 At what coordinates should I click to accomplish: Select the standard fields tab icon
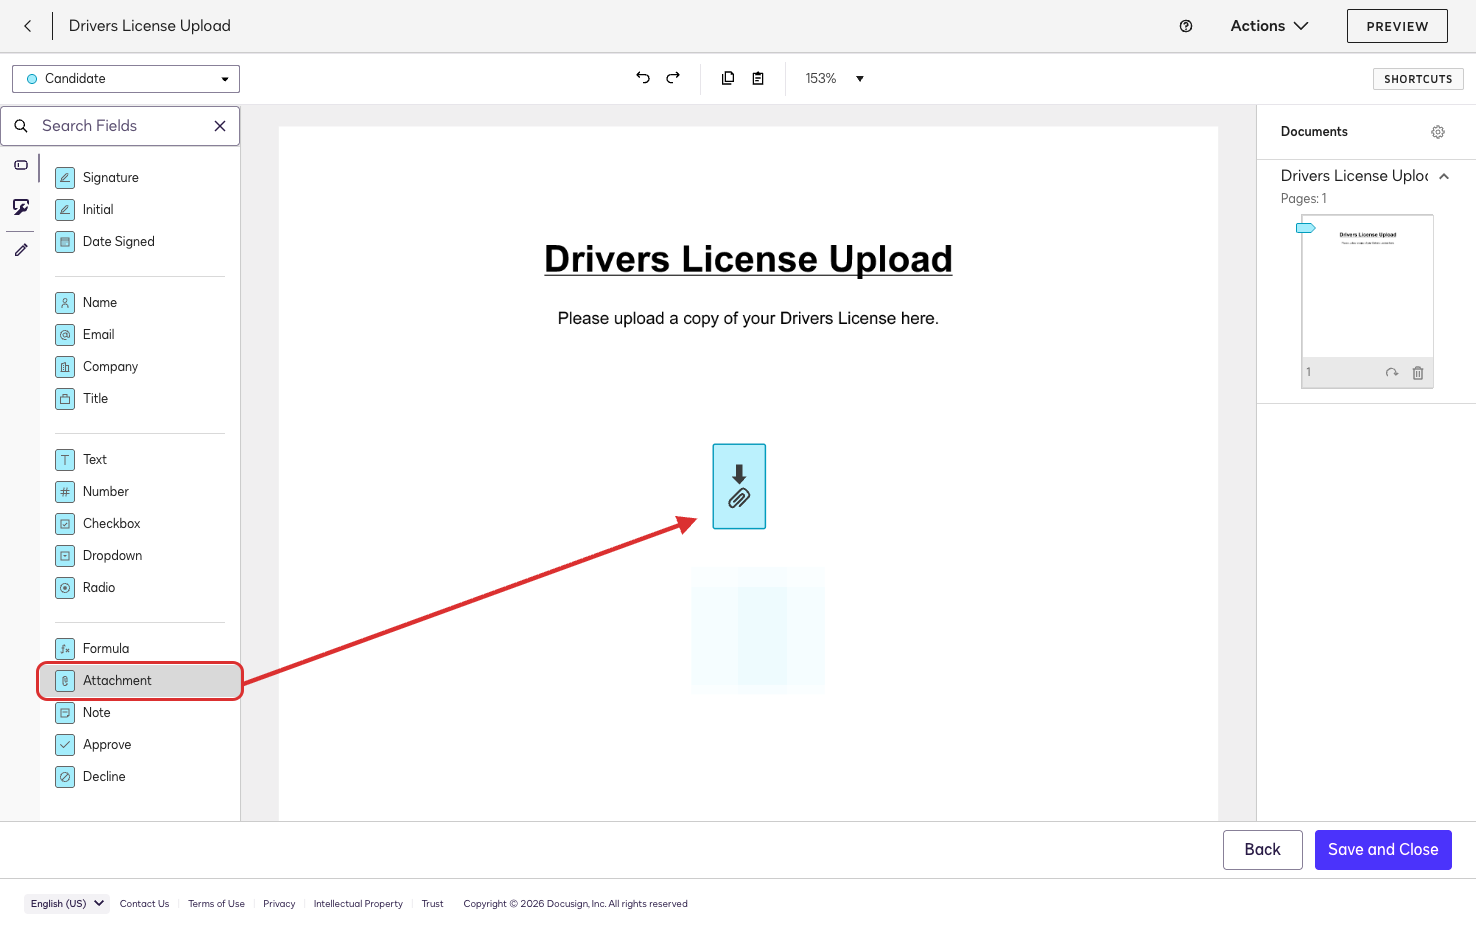click(x=21, y=165)
